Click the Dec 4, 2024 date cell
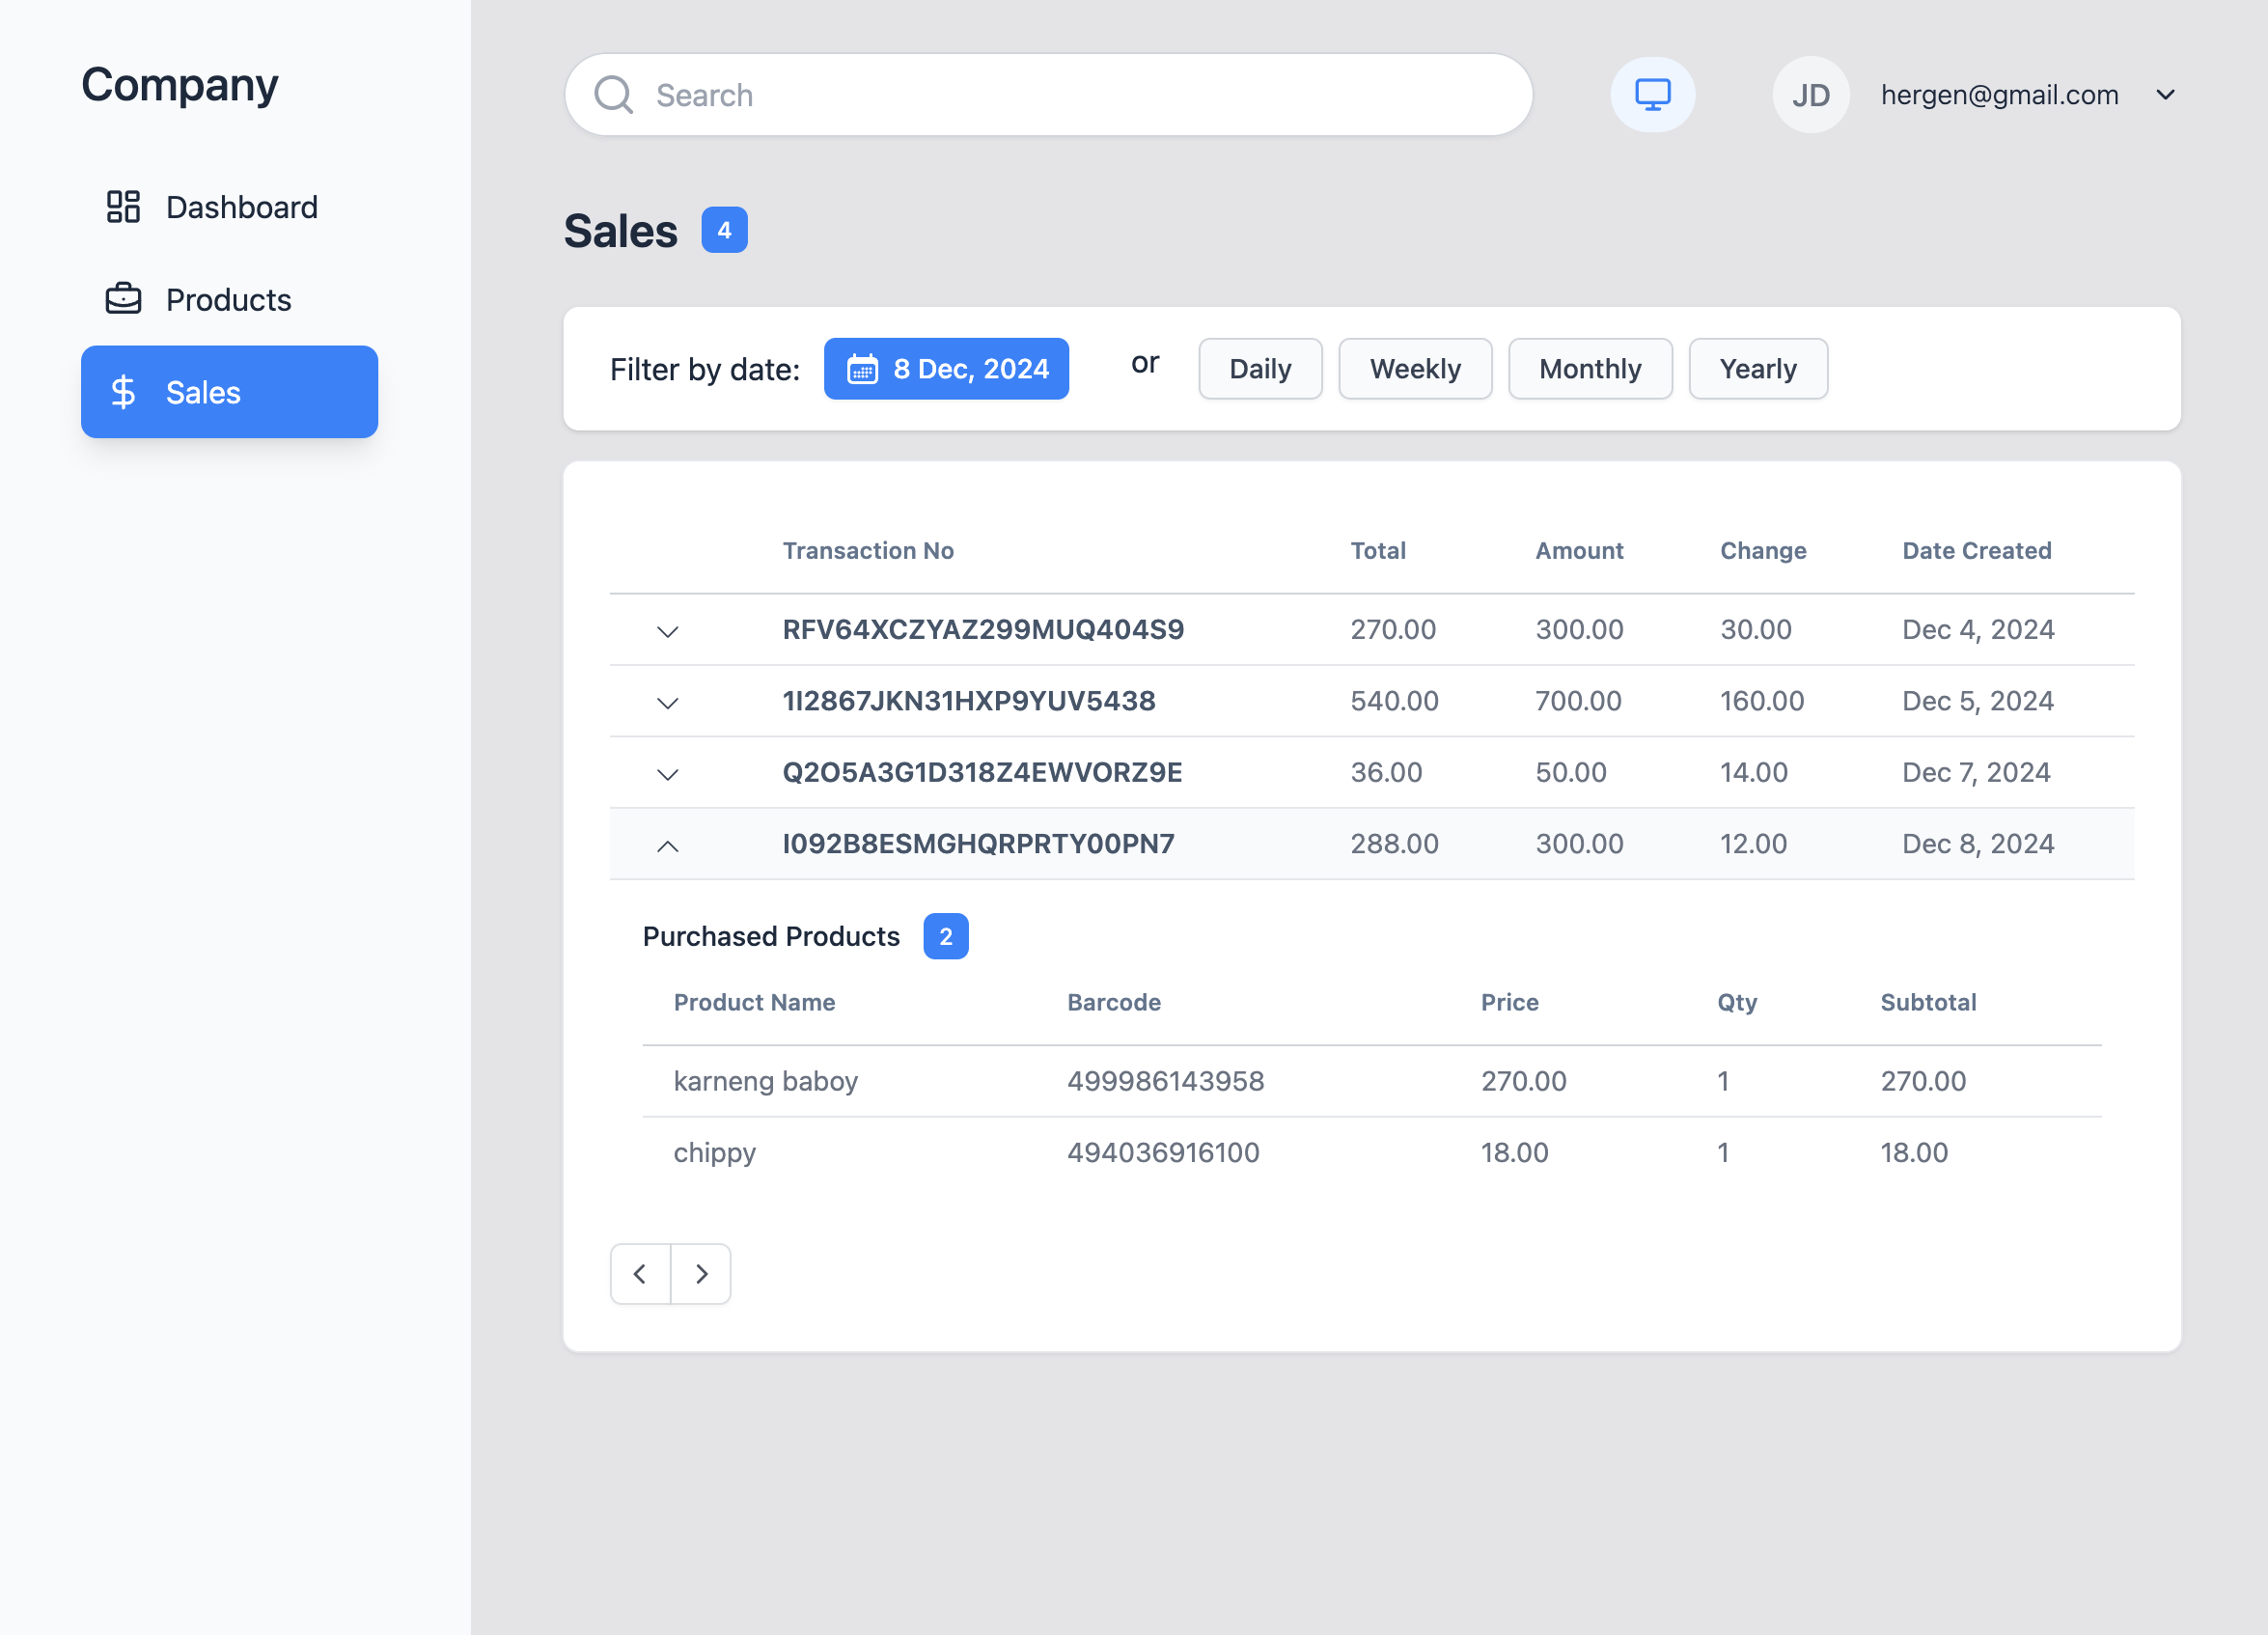The image size is (2268, 1635). [1978, 629]
